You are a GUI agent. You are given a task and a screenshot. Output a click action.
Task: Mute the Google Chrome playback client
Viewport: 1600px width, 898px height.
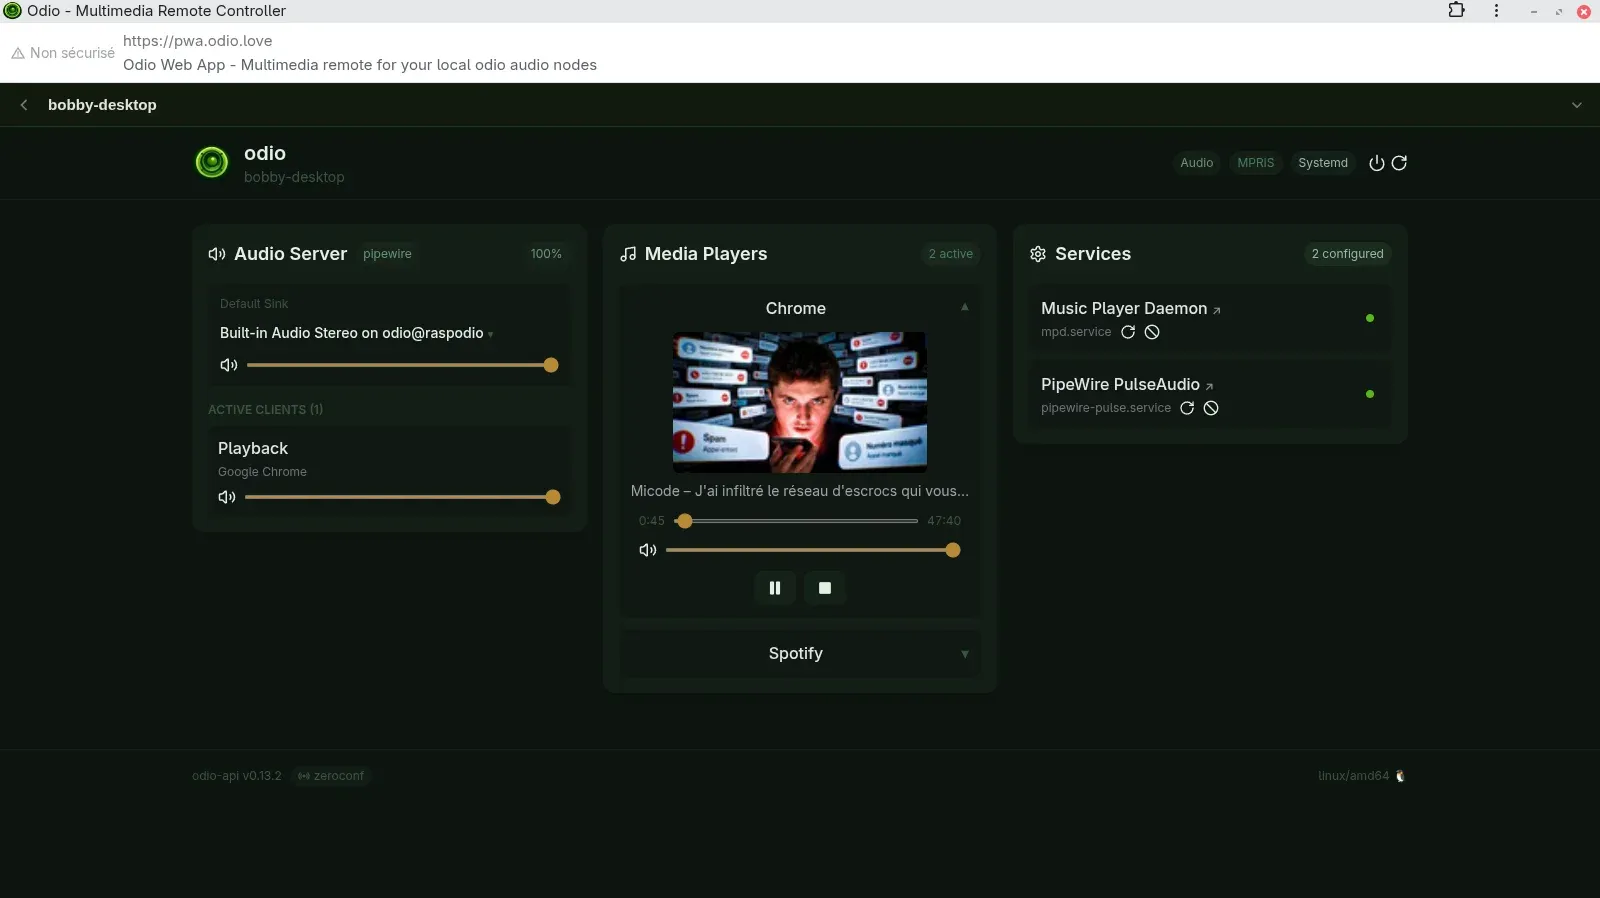tap(227, 497)
